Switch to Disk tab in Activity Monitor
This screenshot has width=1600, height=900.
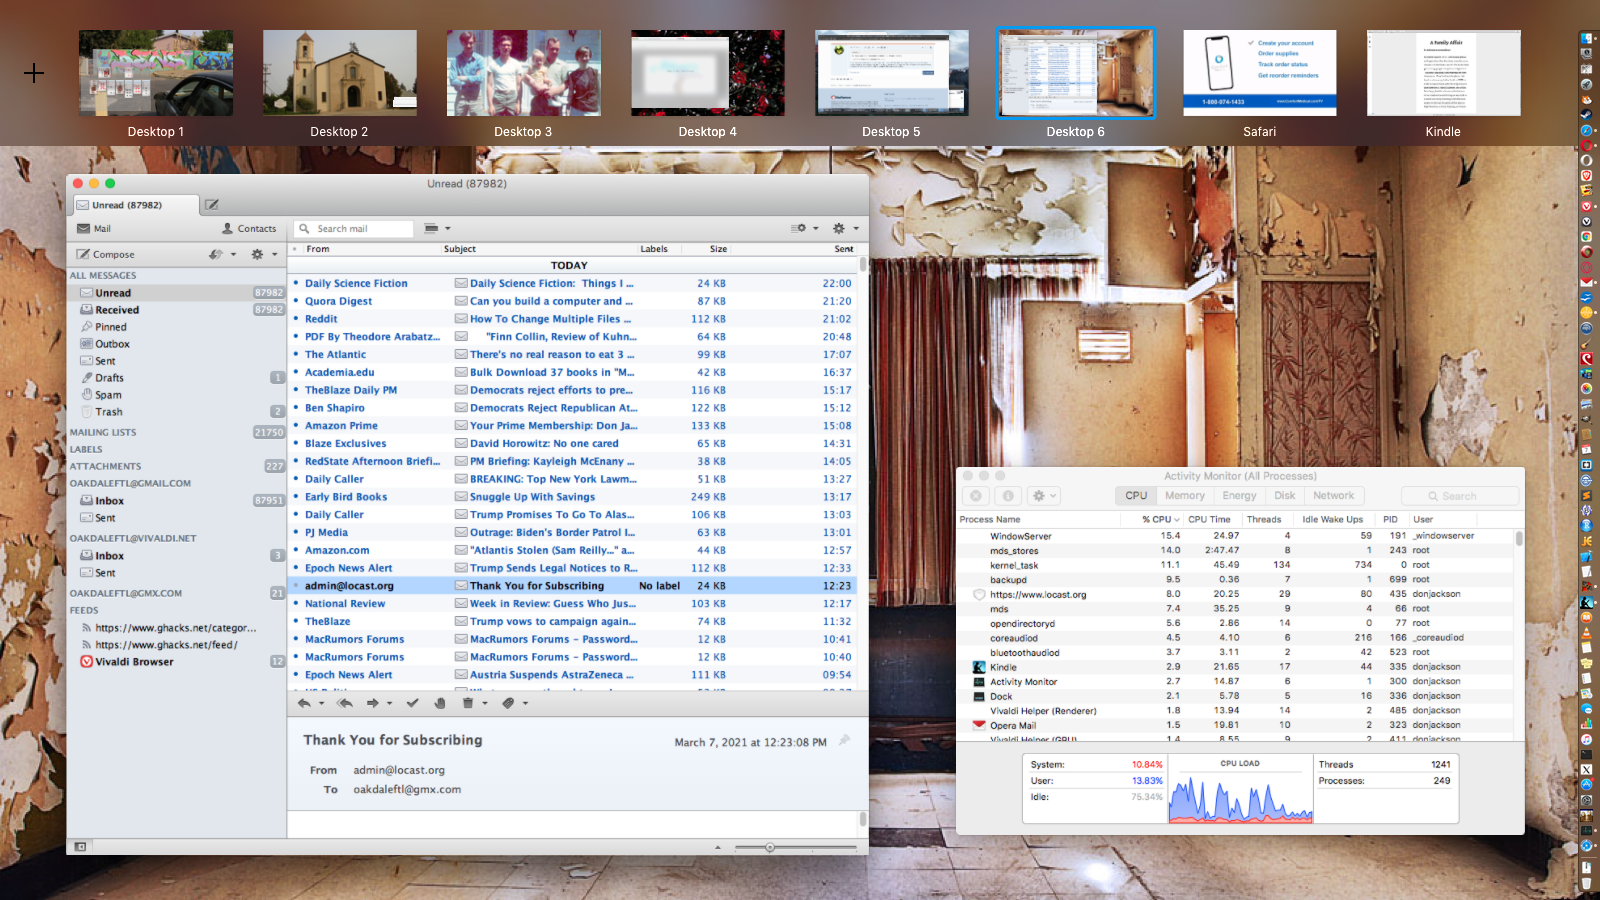pos(1284,496)
